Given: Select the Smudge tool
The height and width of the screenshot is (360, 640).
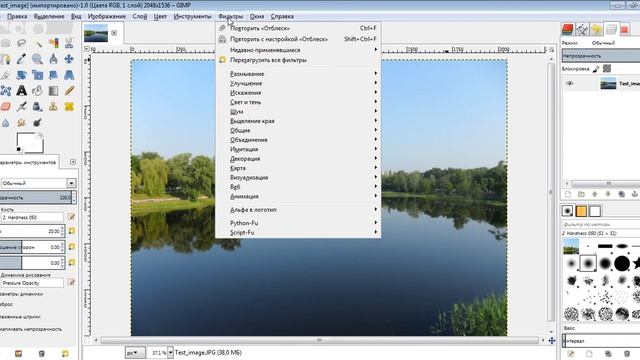Looking at the screenshot, I should point(21,122).
